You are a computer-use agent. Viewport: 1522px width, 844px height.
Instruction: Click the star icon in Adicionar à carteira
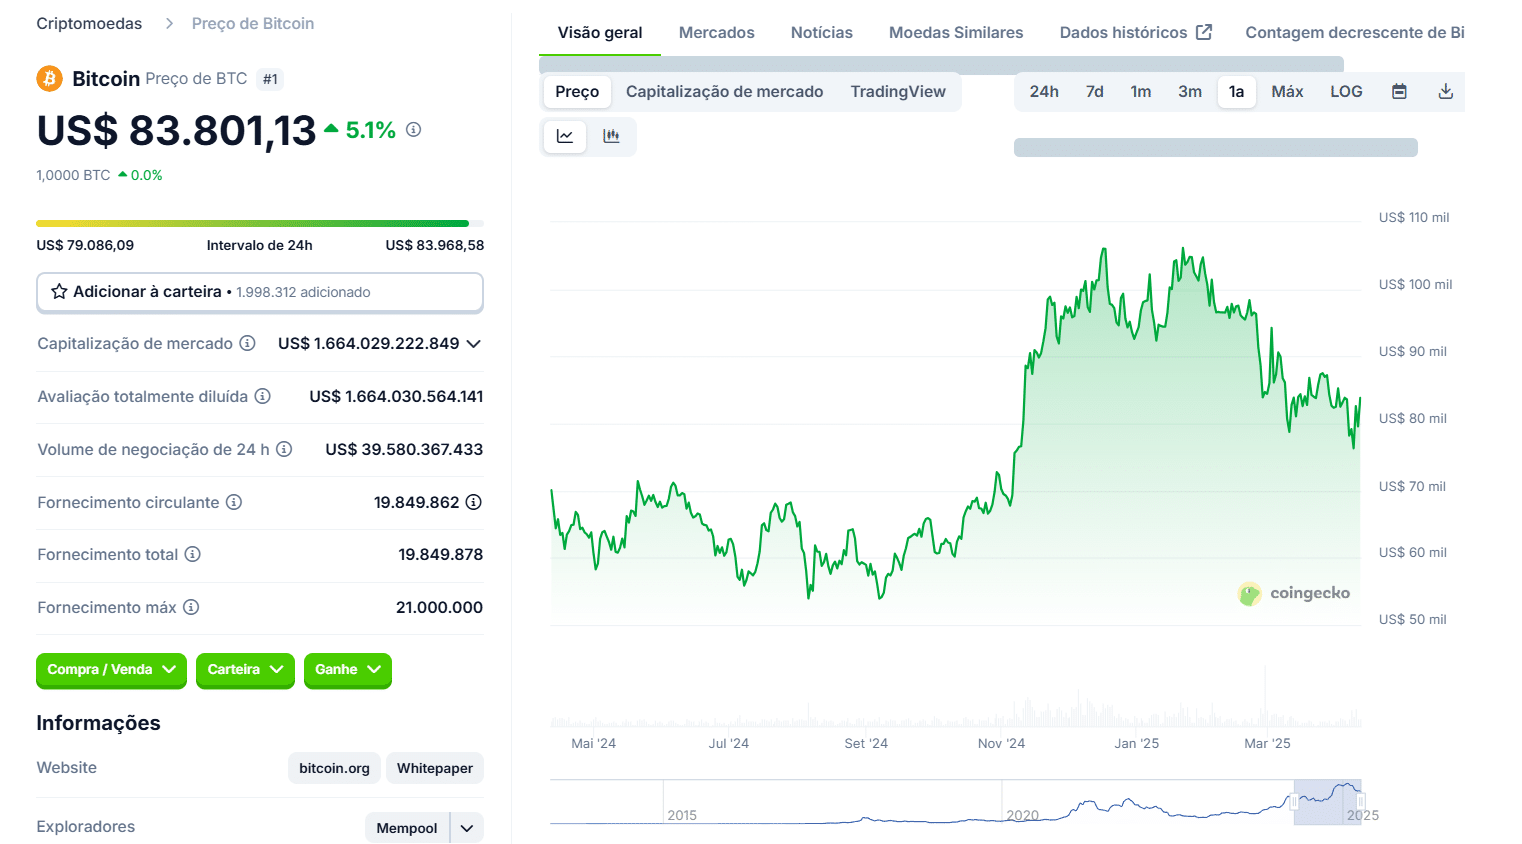[57, 292]
